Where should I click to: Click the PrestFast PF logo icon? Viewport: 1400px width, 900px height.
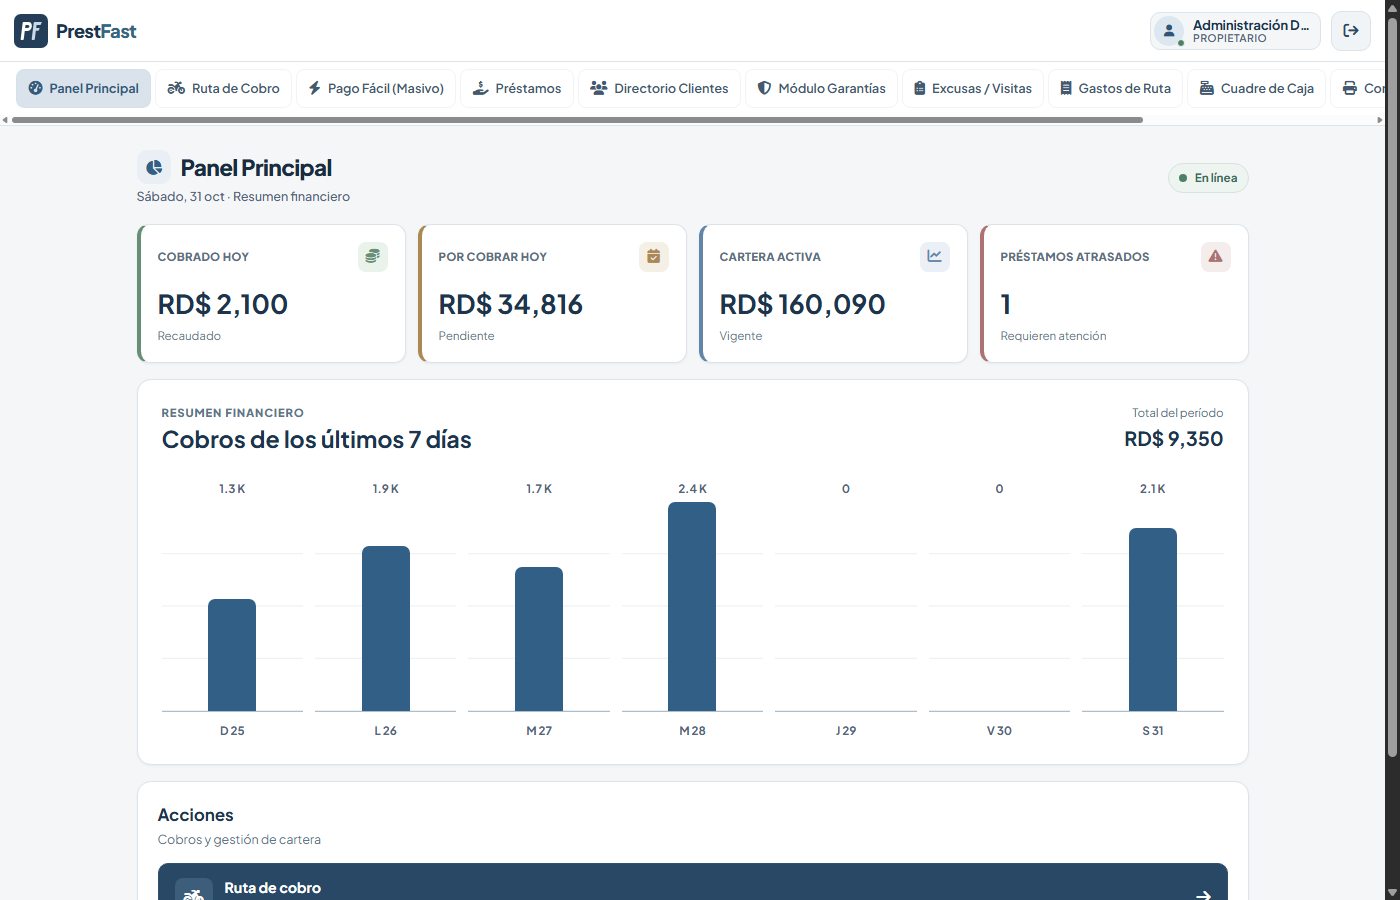31,31
